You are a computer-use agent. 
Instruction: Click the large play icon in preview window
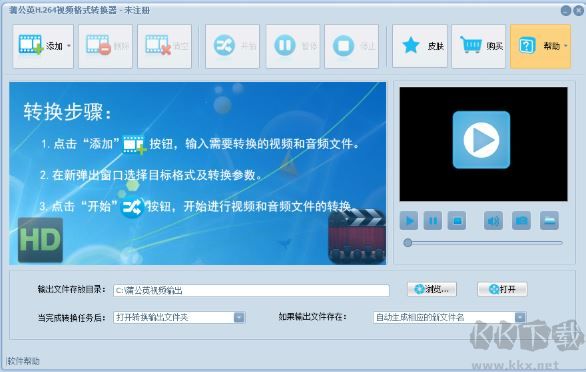[481, 140]
